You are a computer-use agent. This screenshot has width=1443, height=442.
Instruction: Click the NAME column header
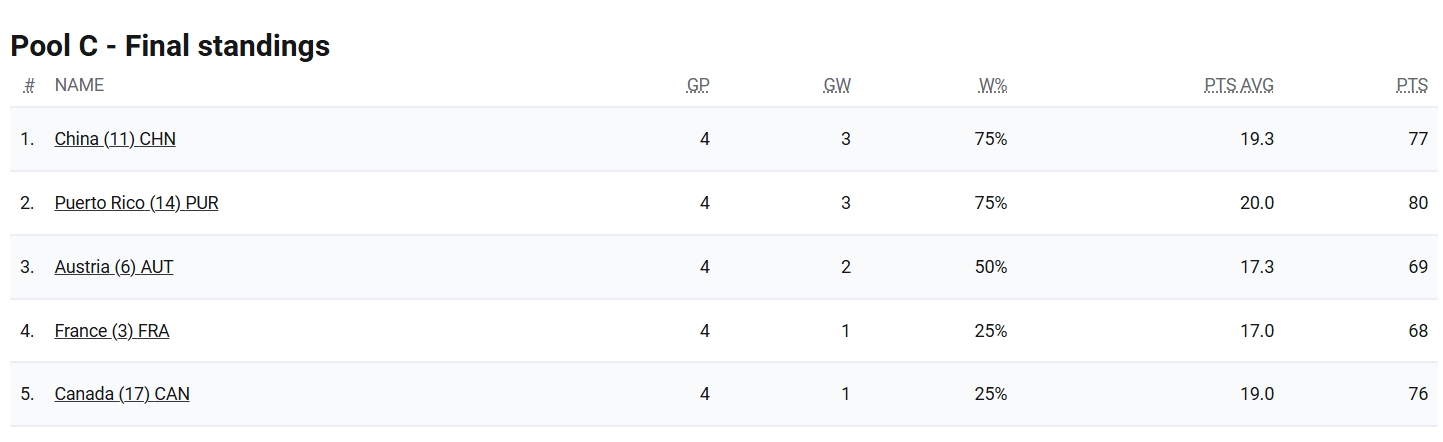tap(79, 86)
